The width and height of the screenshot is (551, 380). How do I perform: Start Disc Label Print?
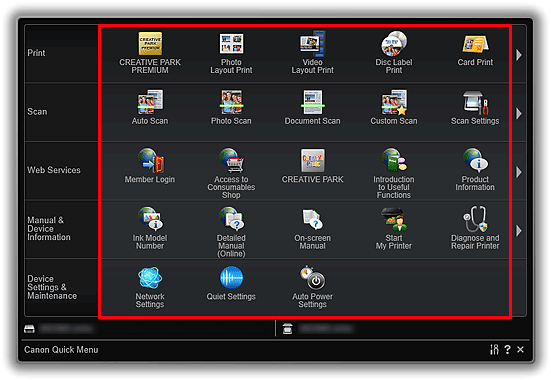(x=394, y=53)
